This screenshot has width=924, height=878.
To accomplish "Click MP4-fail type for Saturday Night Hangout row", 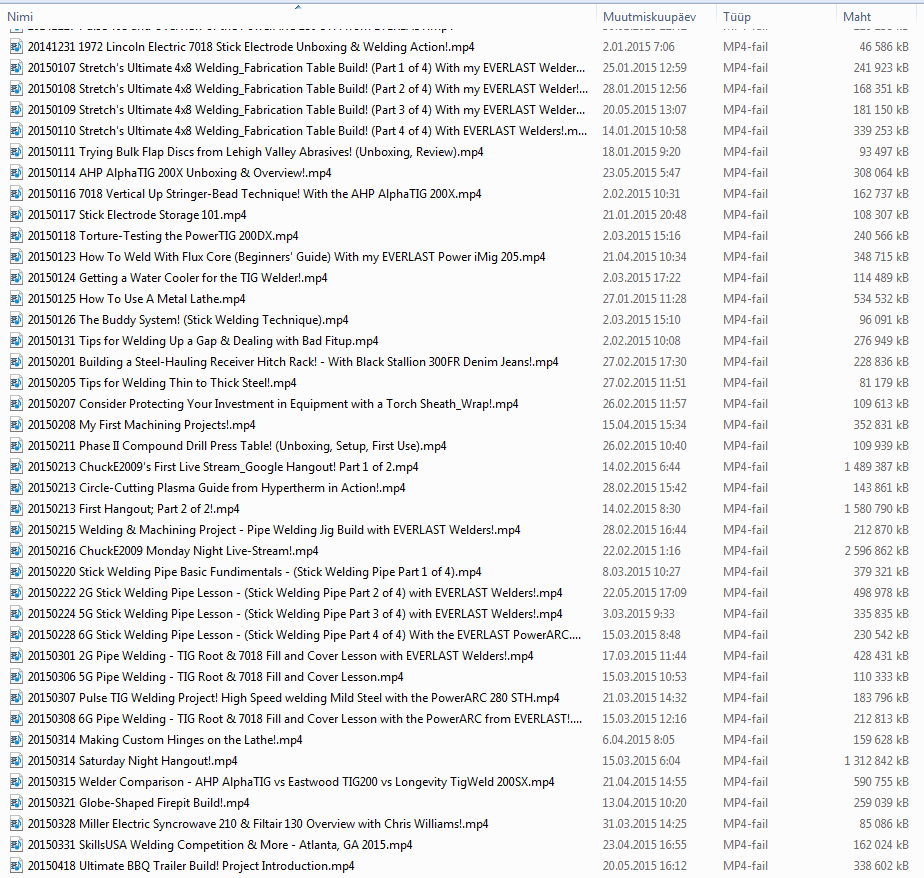I will click(x=745, y=761).
